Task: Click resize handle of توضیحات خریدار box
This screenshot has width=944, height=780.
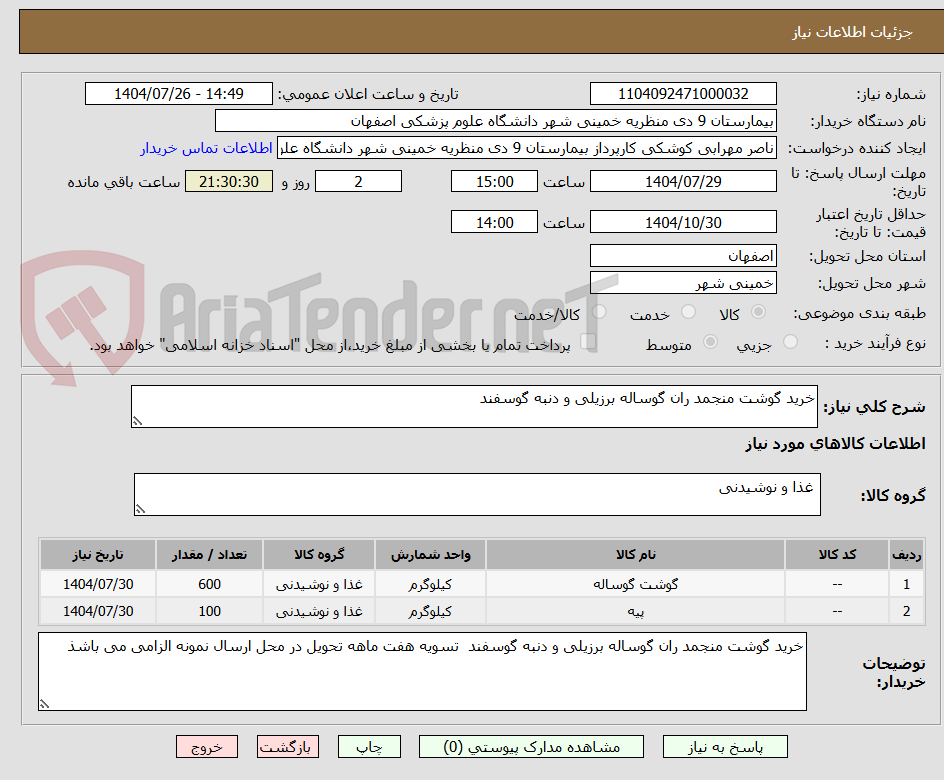Action: pyautogui.click(x=45, y=704)
